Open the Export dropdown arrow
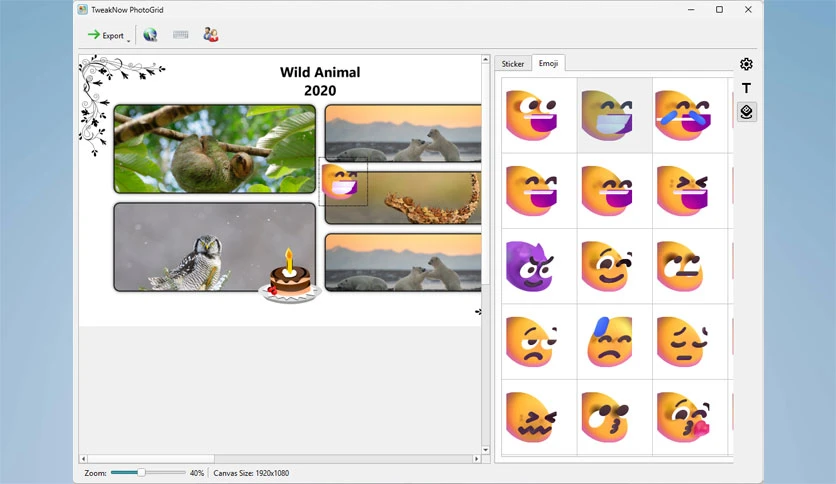 coord(128,39)
